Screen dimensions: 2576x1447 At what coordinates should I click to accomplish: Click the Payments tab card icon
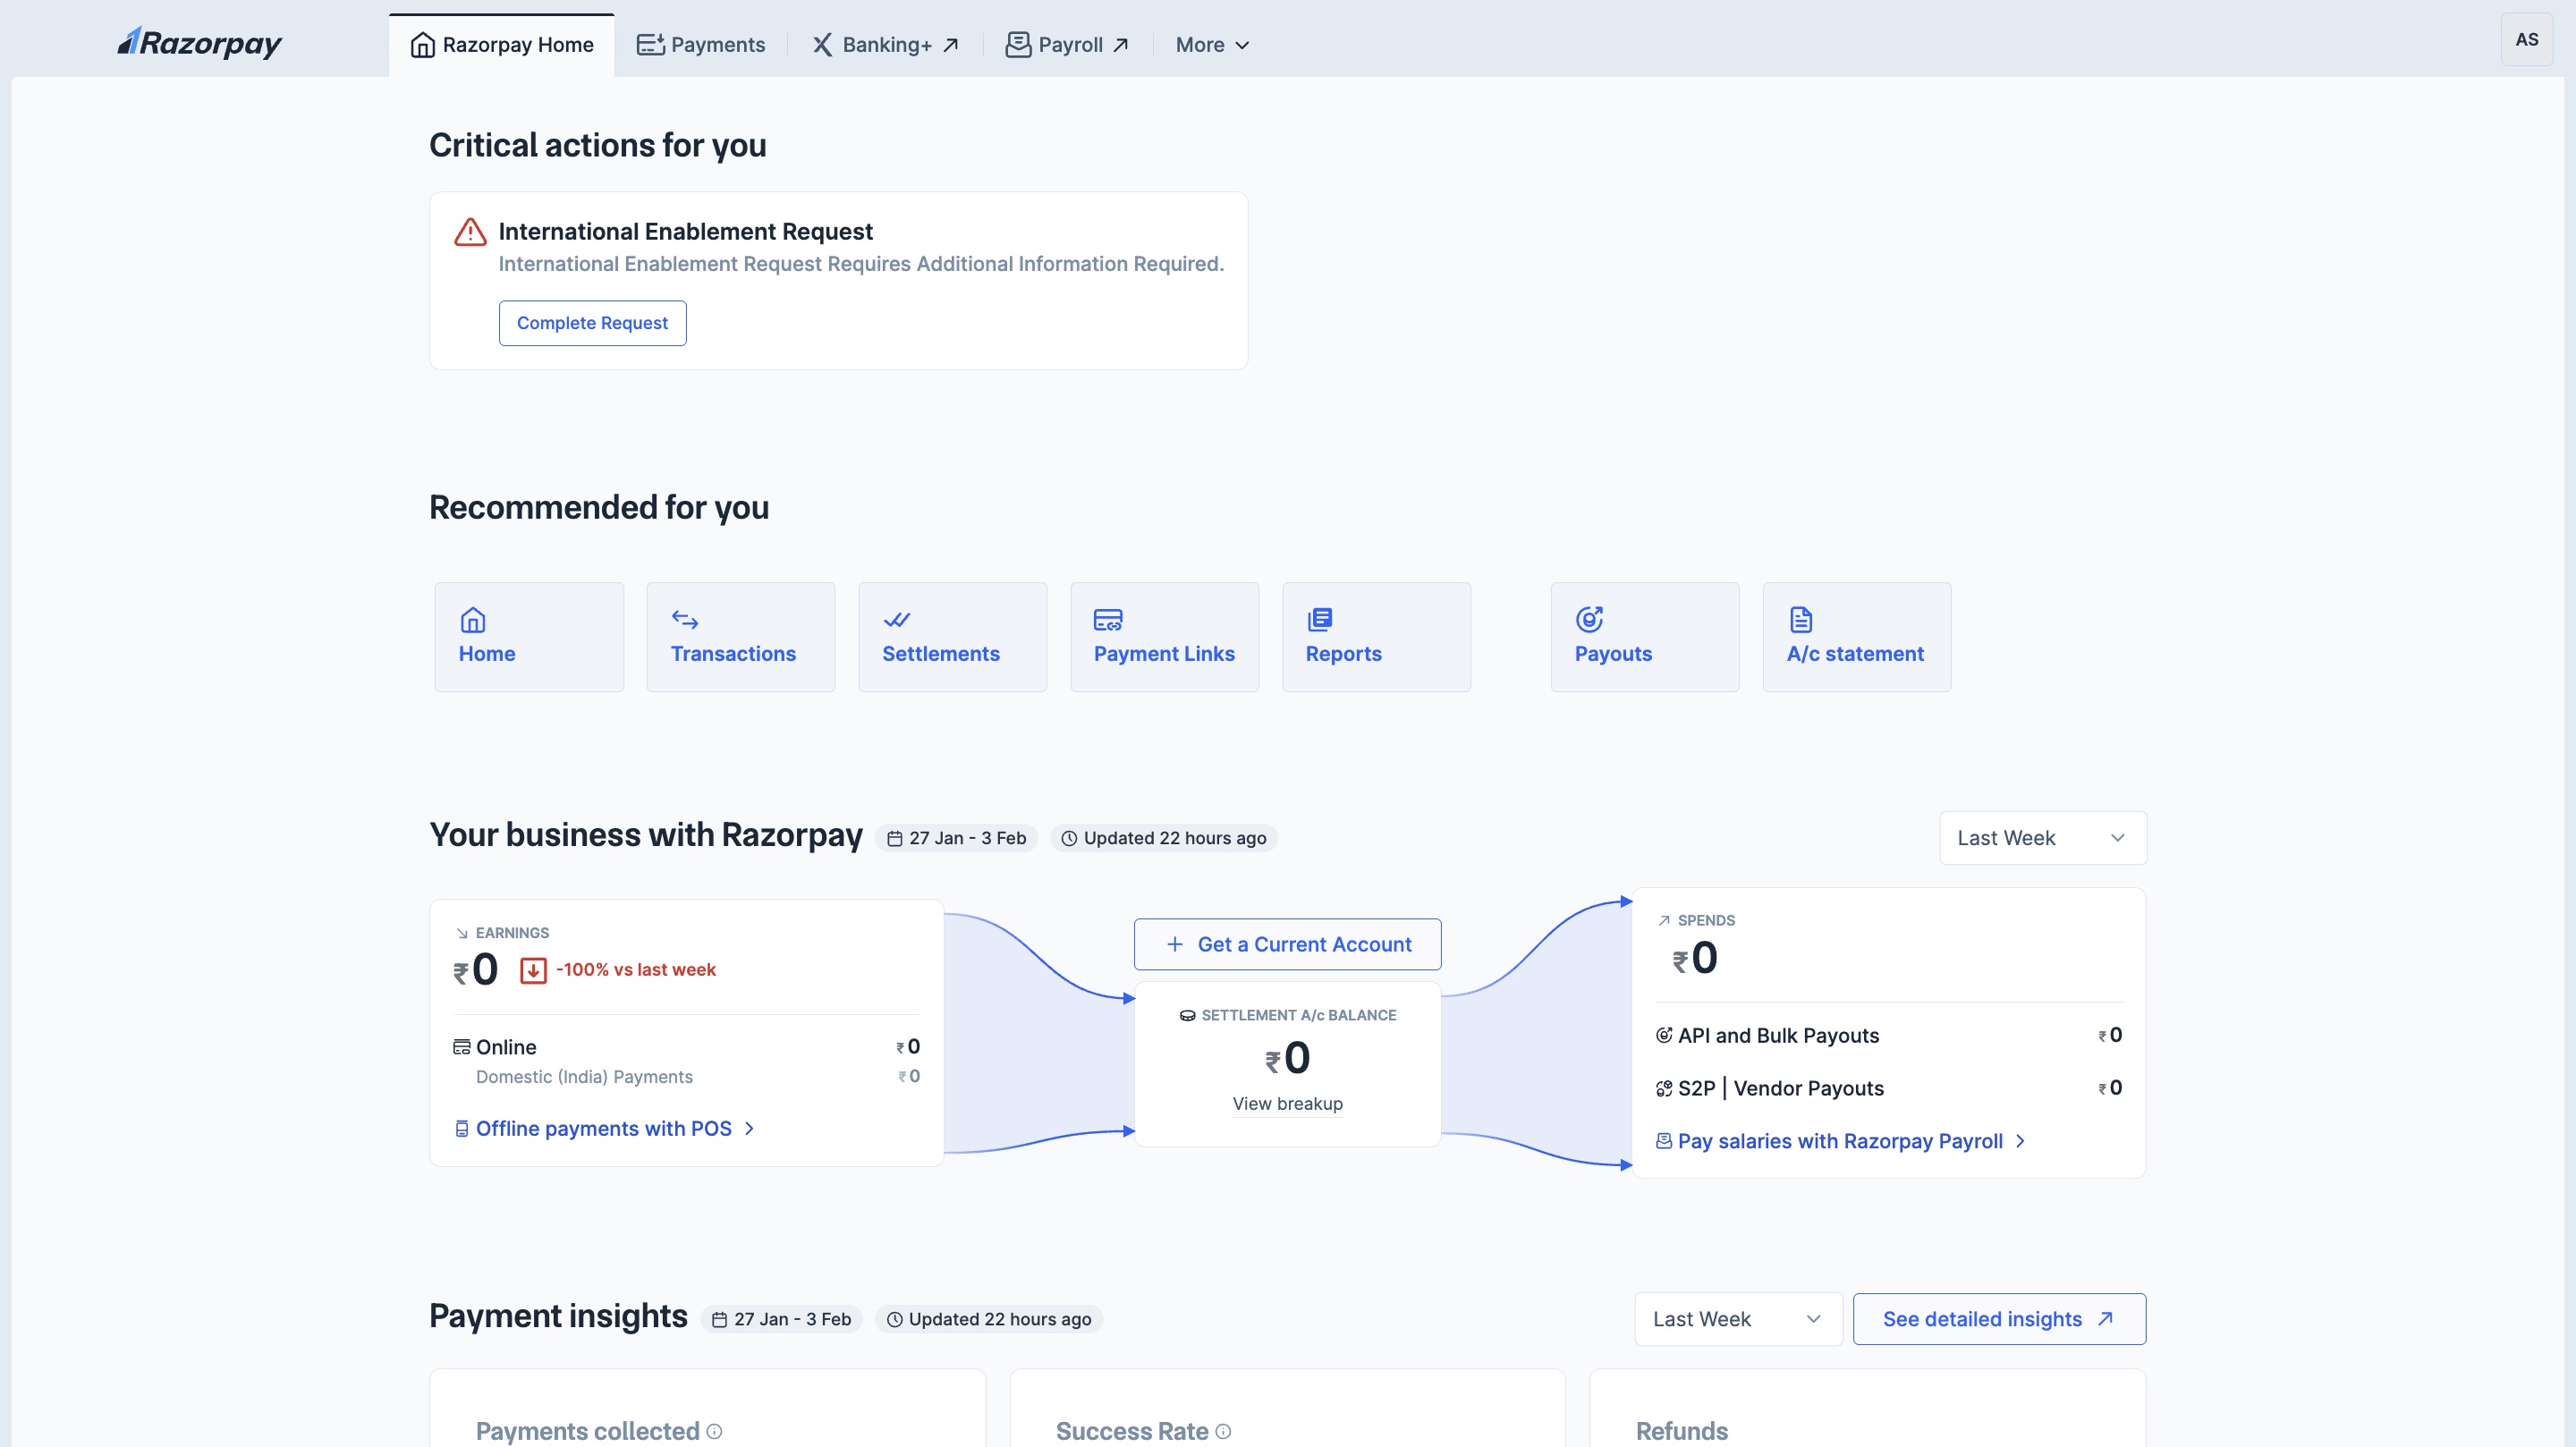click(x=651, y=45)
